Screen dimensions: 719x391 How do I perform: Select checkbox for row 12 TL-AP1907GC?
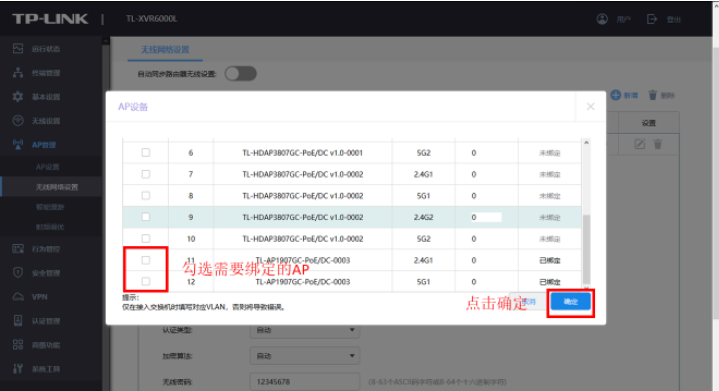click(x=146, y=281)
